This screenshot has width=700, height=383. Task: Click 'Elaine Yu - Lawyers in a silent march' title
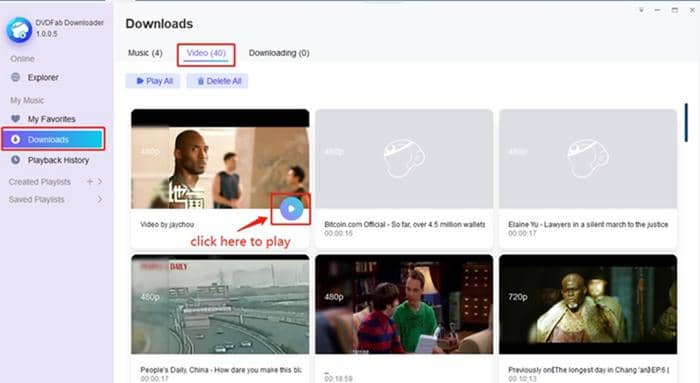[588, 224]
